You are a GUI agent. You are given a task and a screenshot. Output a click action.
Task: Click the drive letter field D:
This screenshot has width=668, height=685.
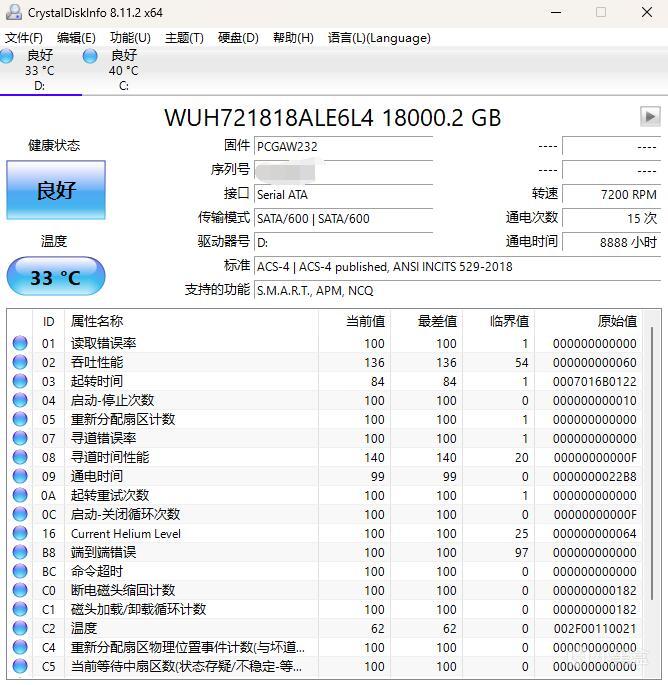tap(343, 242)
